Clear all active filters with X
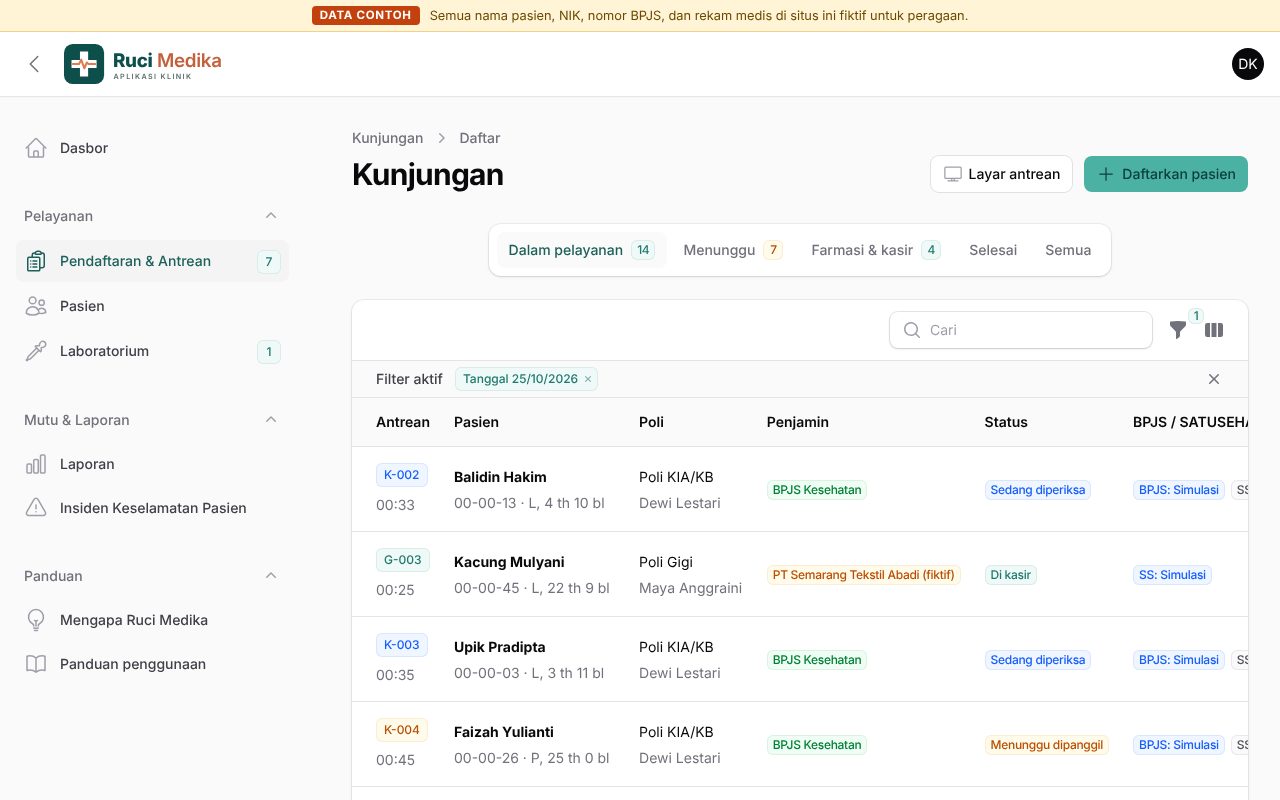 [1214, 379]
